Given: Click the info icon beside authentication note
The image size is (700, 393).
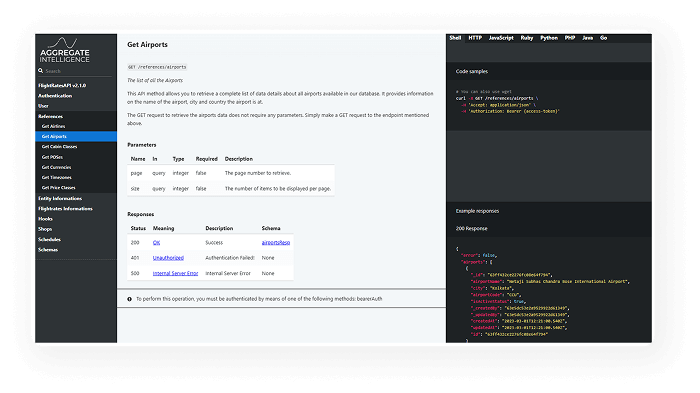Looking at the screenshot, I should pos(129,299).
